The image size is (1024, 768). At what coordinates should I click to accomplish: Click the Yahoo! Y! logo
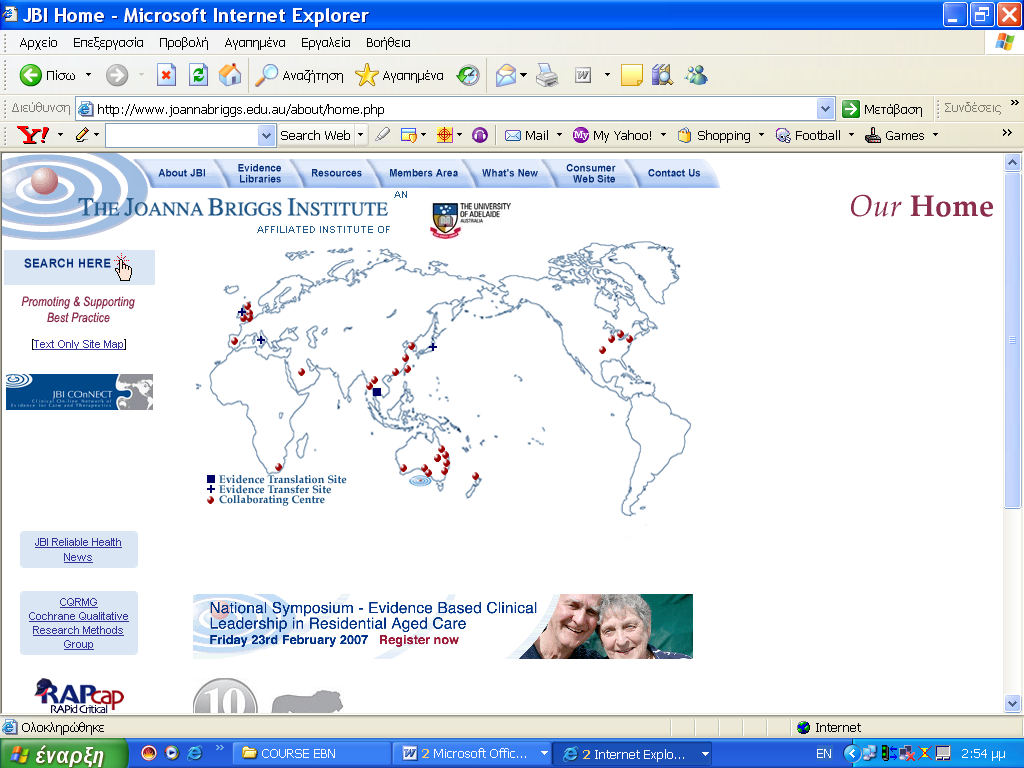33,135
